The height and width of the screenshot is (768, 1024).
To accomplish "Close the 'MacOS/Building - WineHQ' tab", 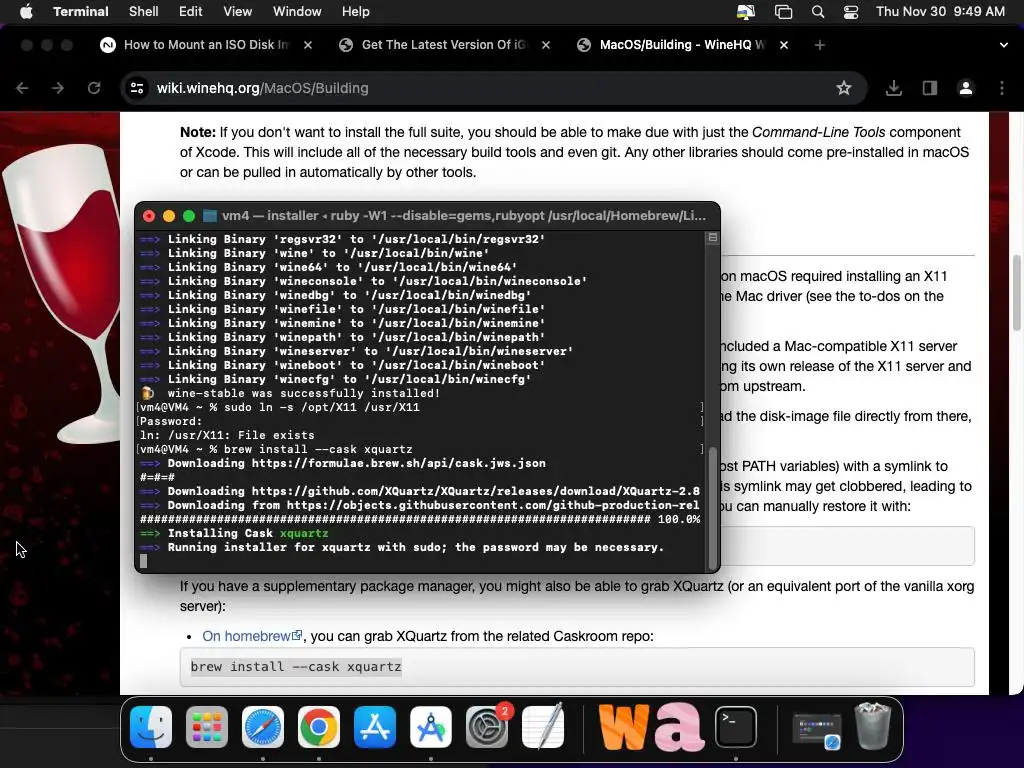I will (784, 44).
